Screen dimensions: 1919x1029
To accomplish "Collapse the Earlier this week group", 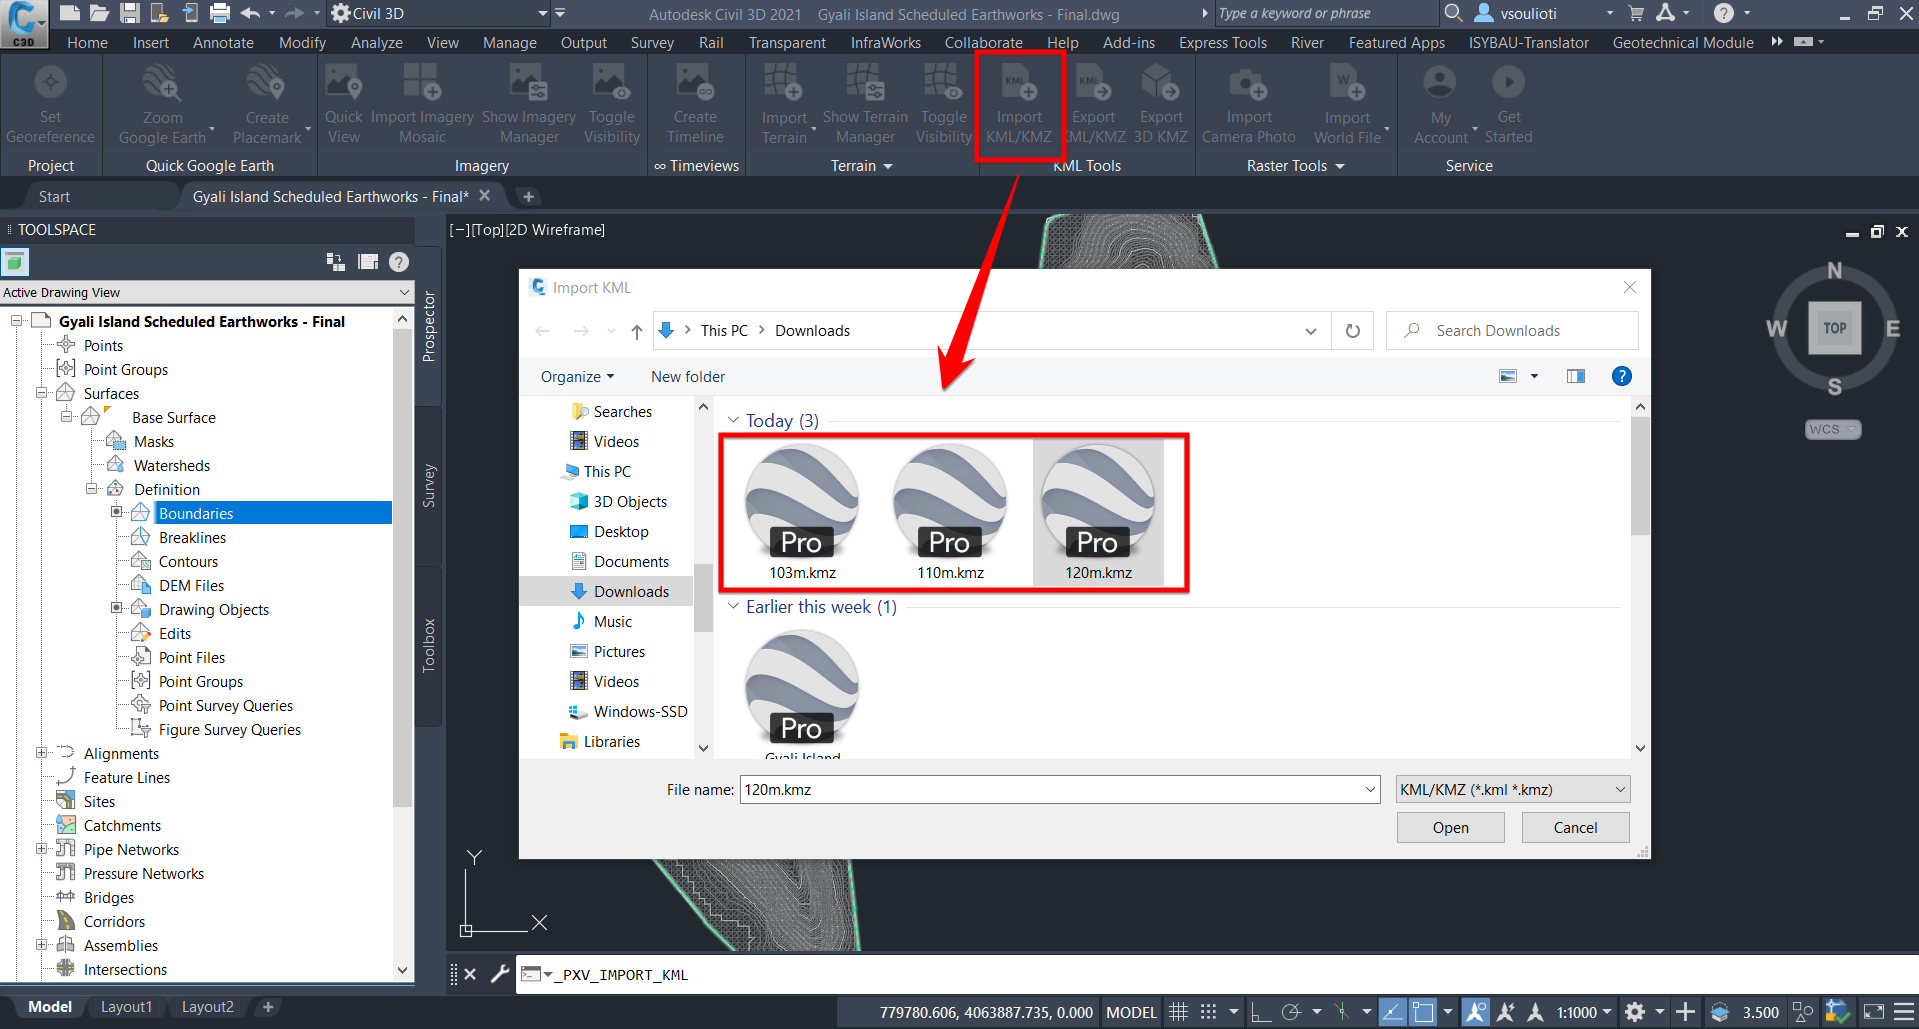I will [x=733, y=607].
